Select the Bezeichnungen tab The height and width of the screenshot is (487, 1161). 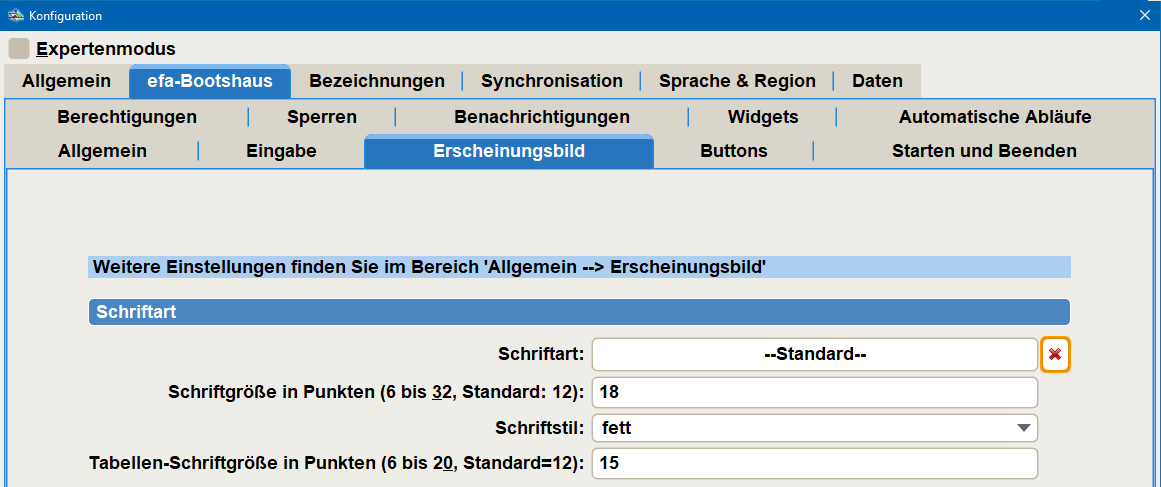tap(377, 81)
